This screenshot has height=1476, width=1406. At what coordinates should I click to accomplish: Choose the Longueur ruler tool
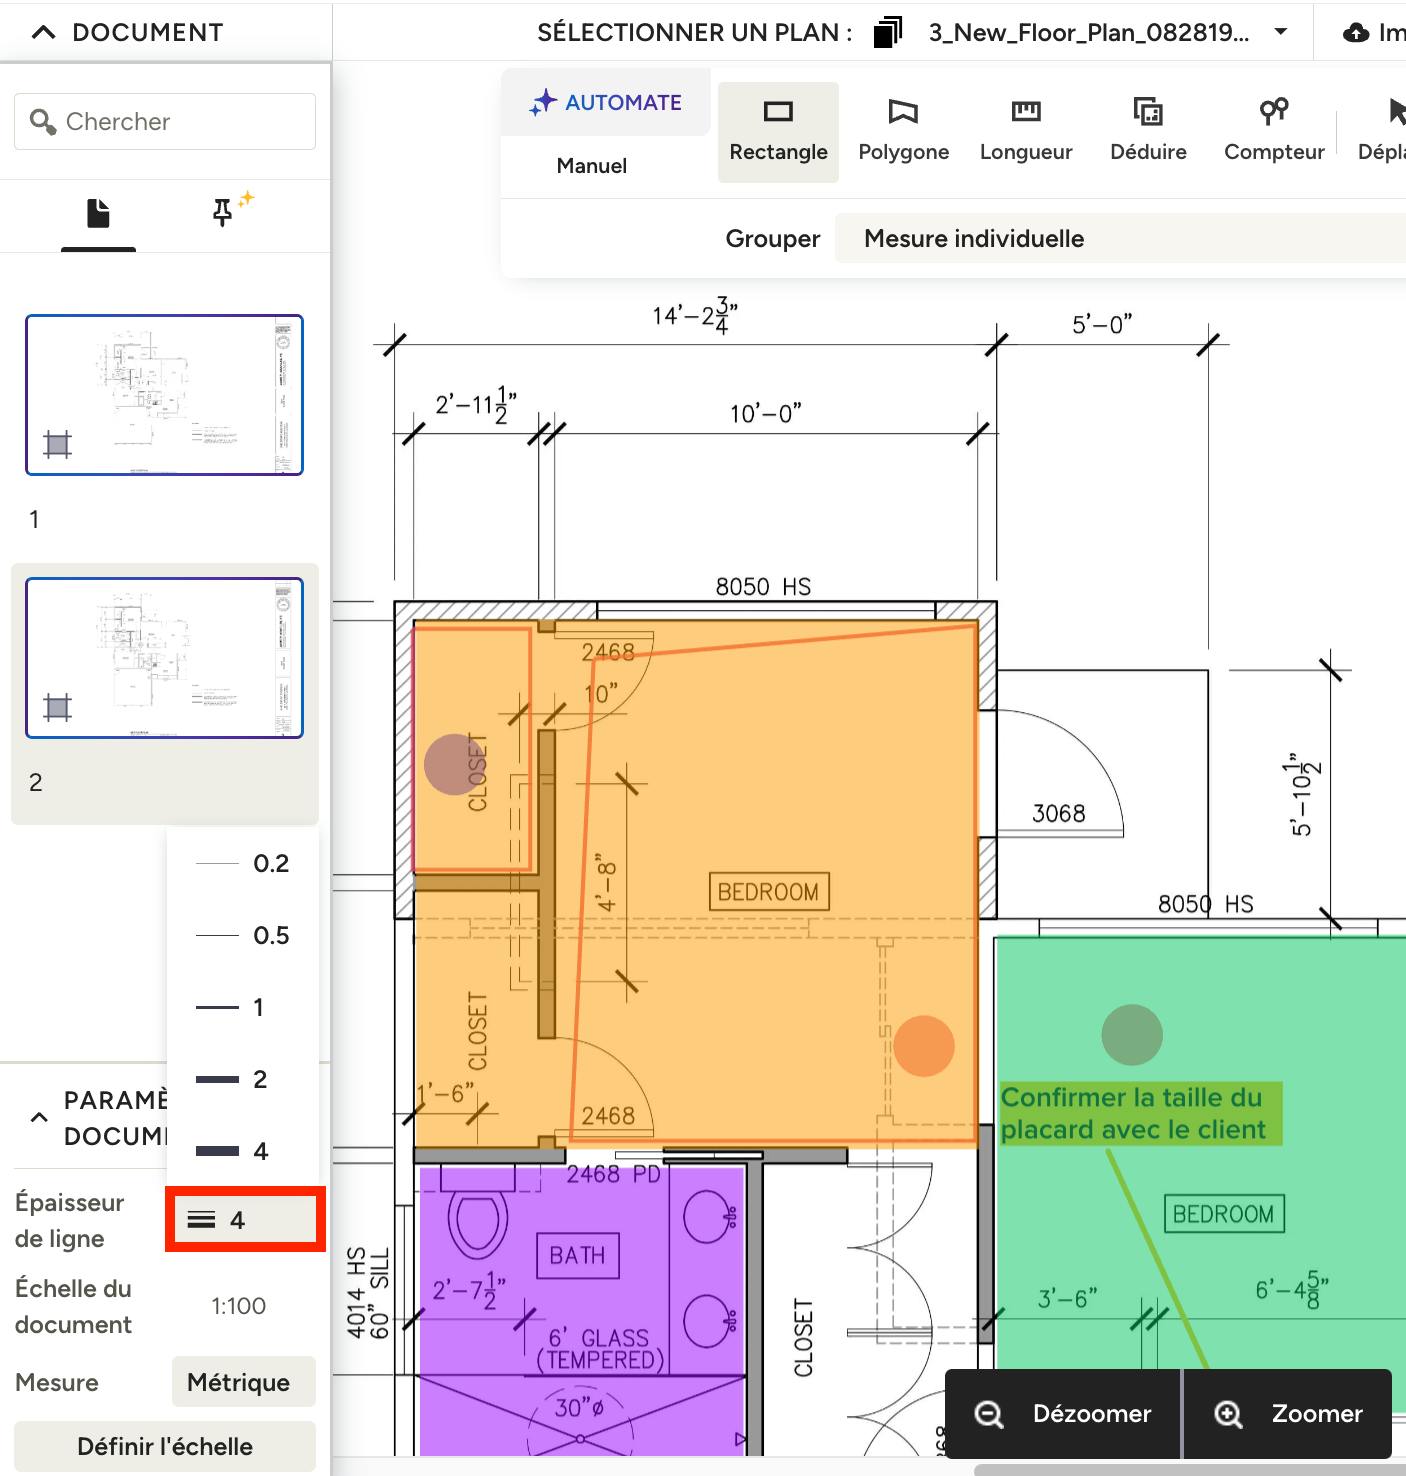coord(1025,131)
